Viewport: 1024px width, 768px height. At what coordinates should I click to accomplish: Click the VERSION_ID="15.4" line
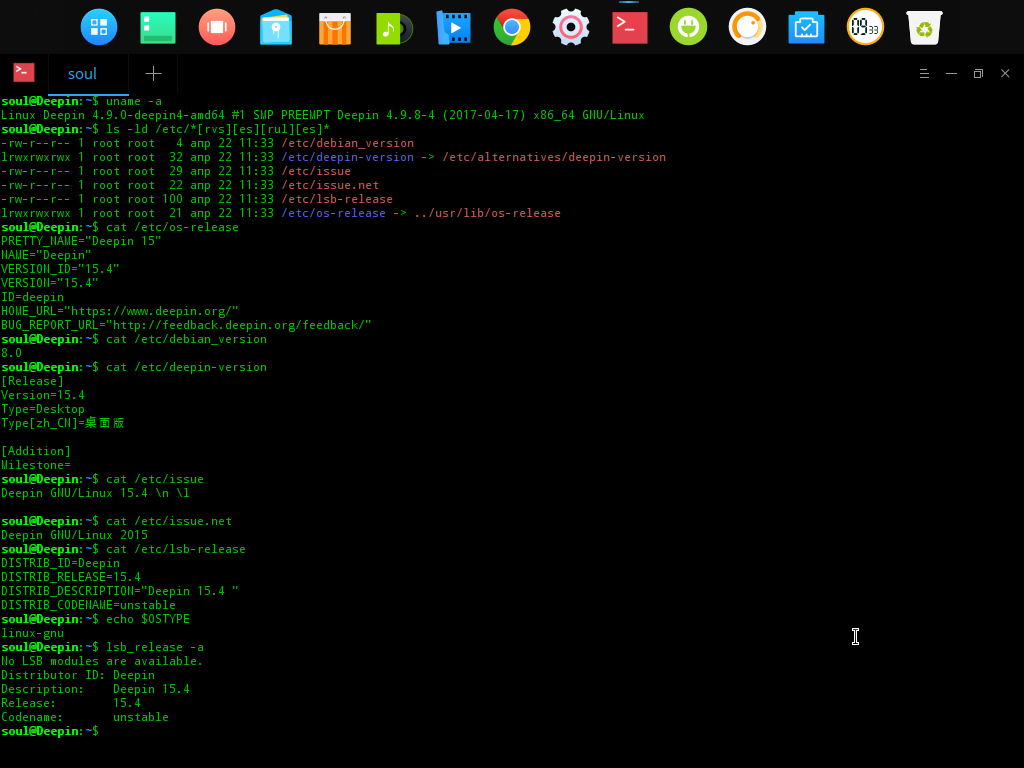pos(60,269)
